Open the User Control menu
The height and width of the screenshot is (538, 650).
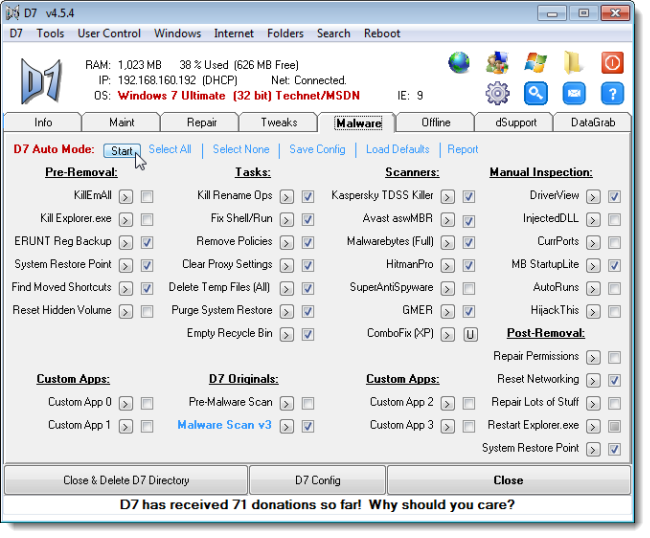(x=109, y=33)
